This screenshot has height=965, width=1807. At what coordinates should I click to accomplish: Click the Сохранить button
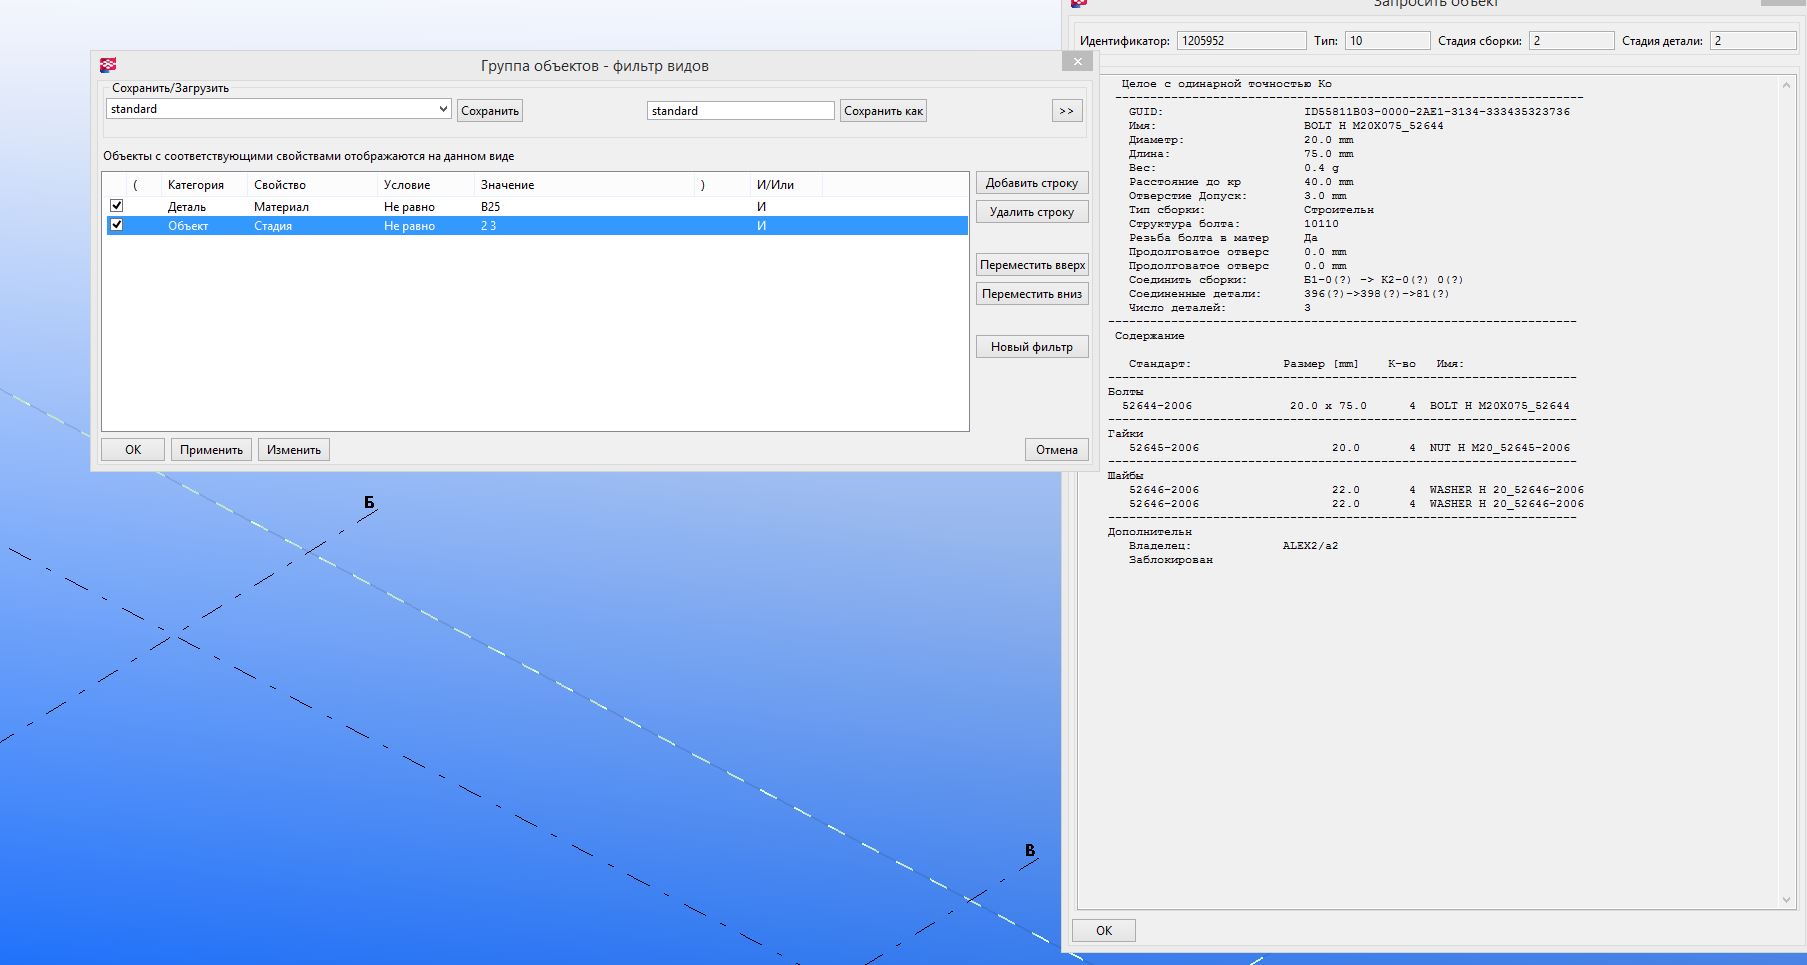(x=489, y=111)
